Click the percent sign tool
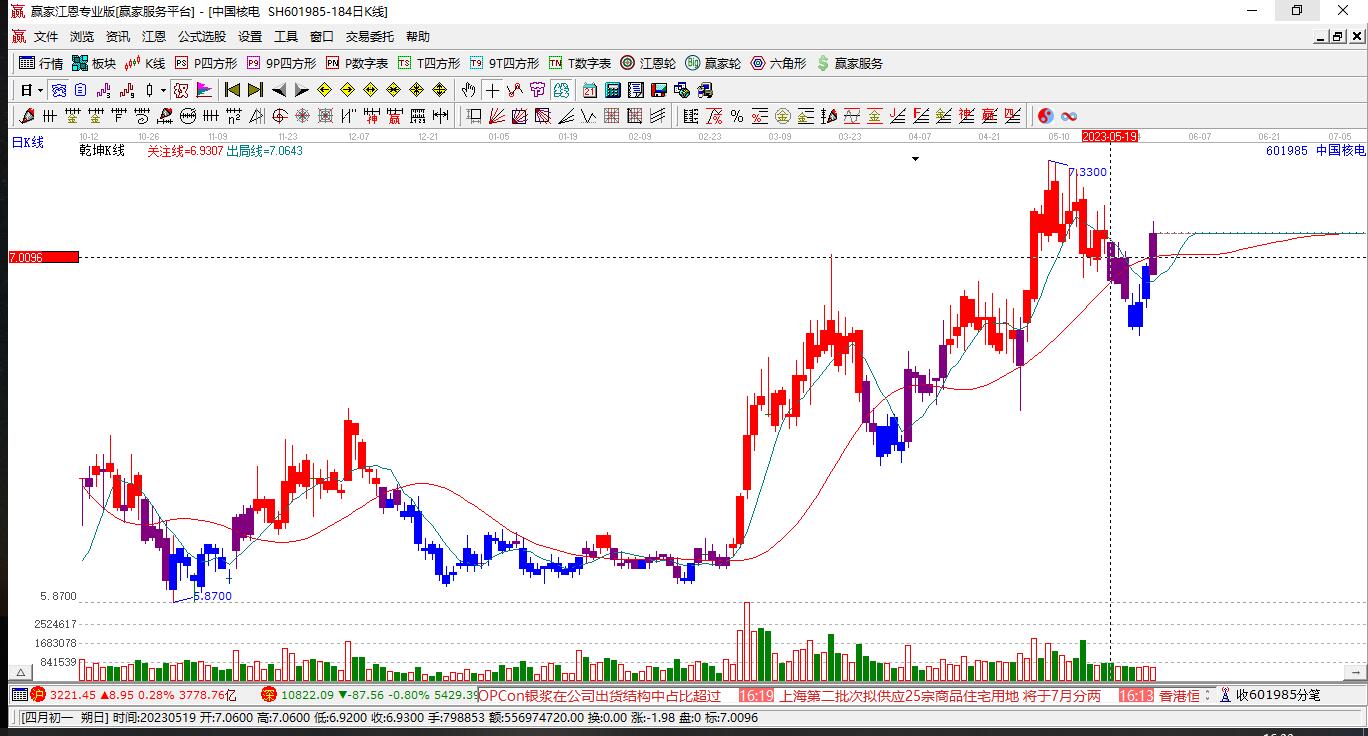The width and height of the screenshot is (1368, 736). (737, 116)
